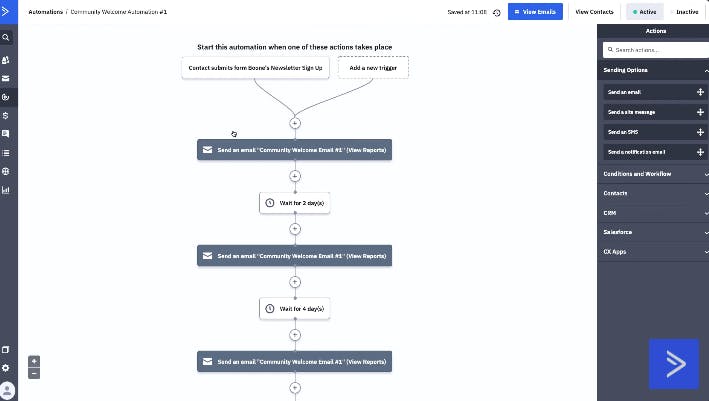Screen dimensions: 709x401
Task: Click the View Contacts button
Action: (x=594, y=12)
